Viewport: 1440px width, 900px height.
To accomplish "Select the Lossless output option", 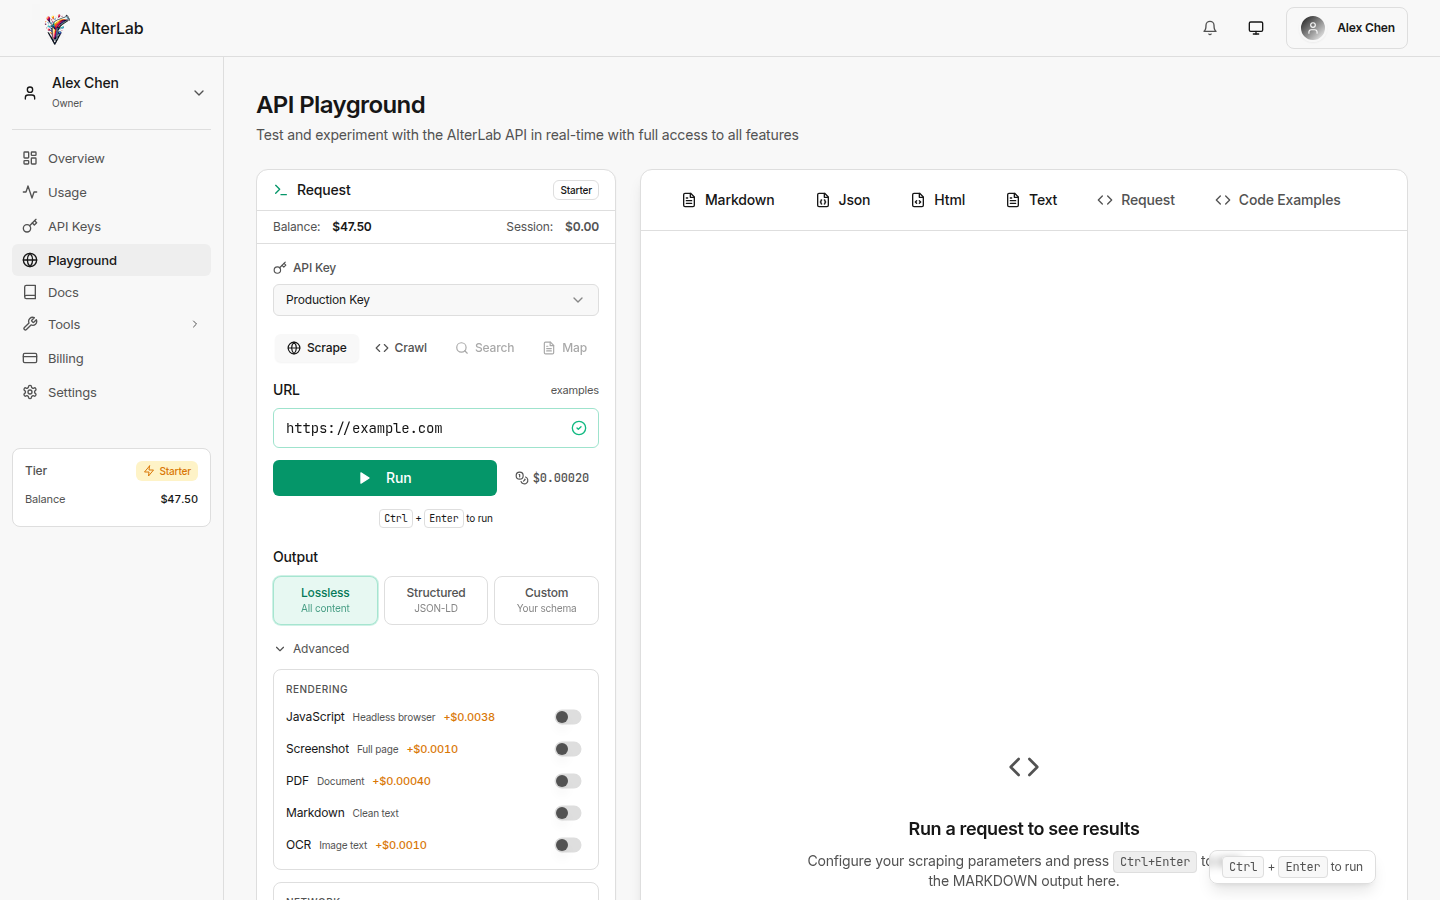I will (326, 600).
